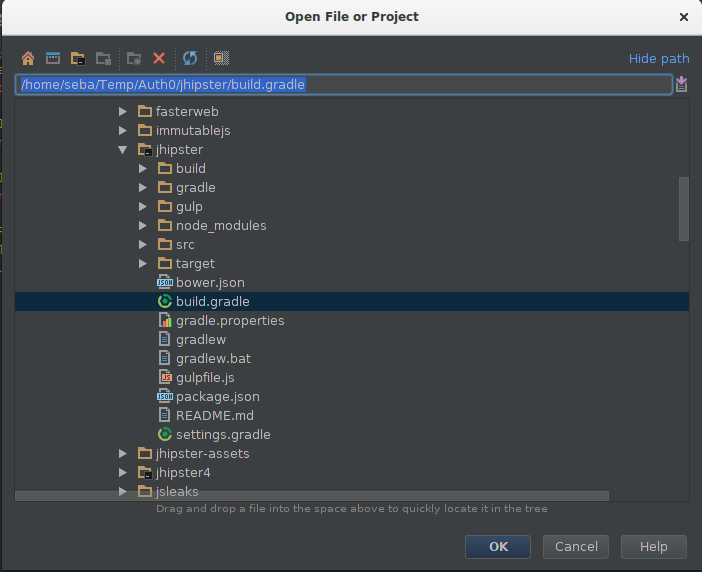The height and width of the screenshot is (572, 702).
Task: Open recent path history icon beside path field
Action: tap(681, 84)
